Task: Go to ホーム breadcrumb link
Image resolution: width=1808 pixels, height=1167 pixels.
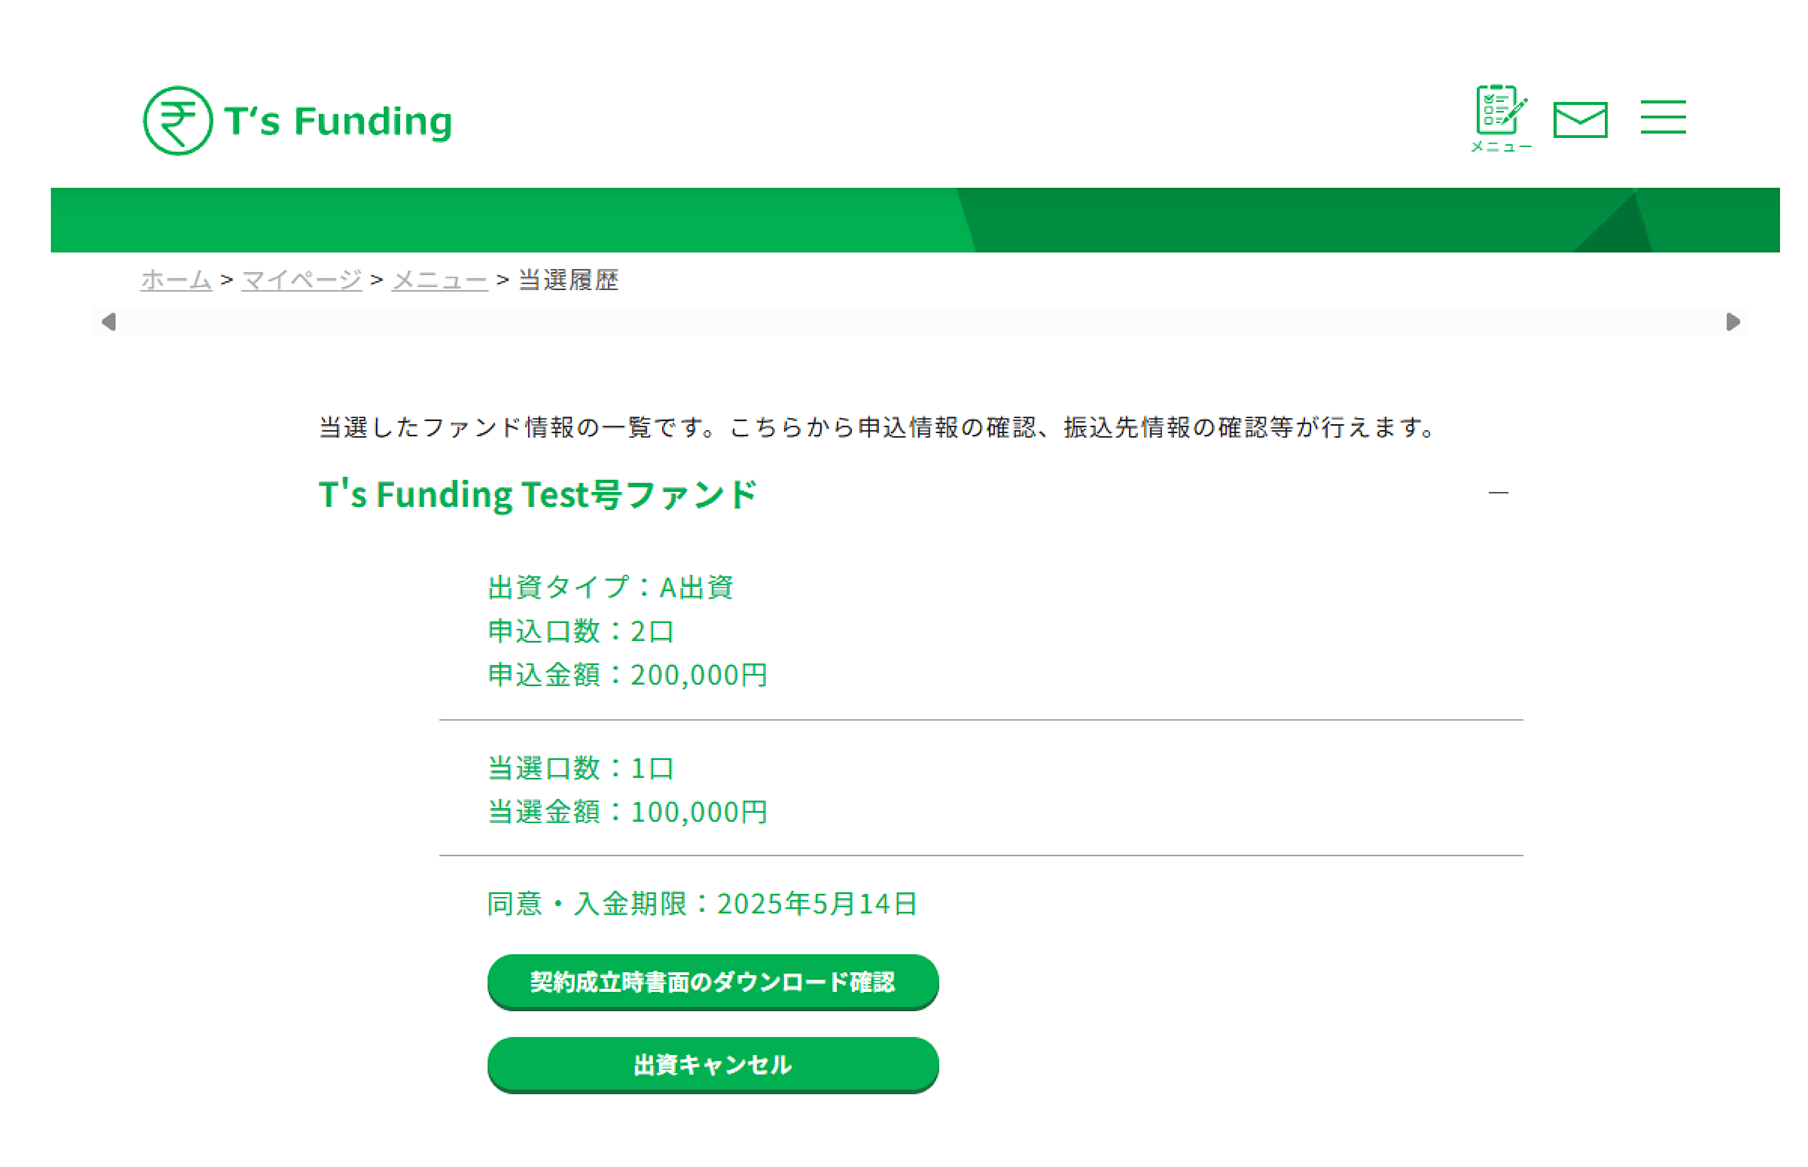Action: point(176,280)
